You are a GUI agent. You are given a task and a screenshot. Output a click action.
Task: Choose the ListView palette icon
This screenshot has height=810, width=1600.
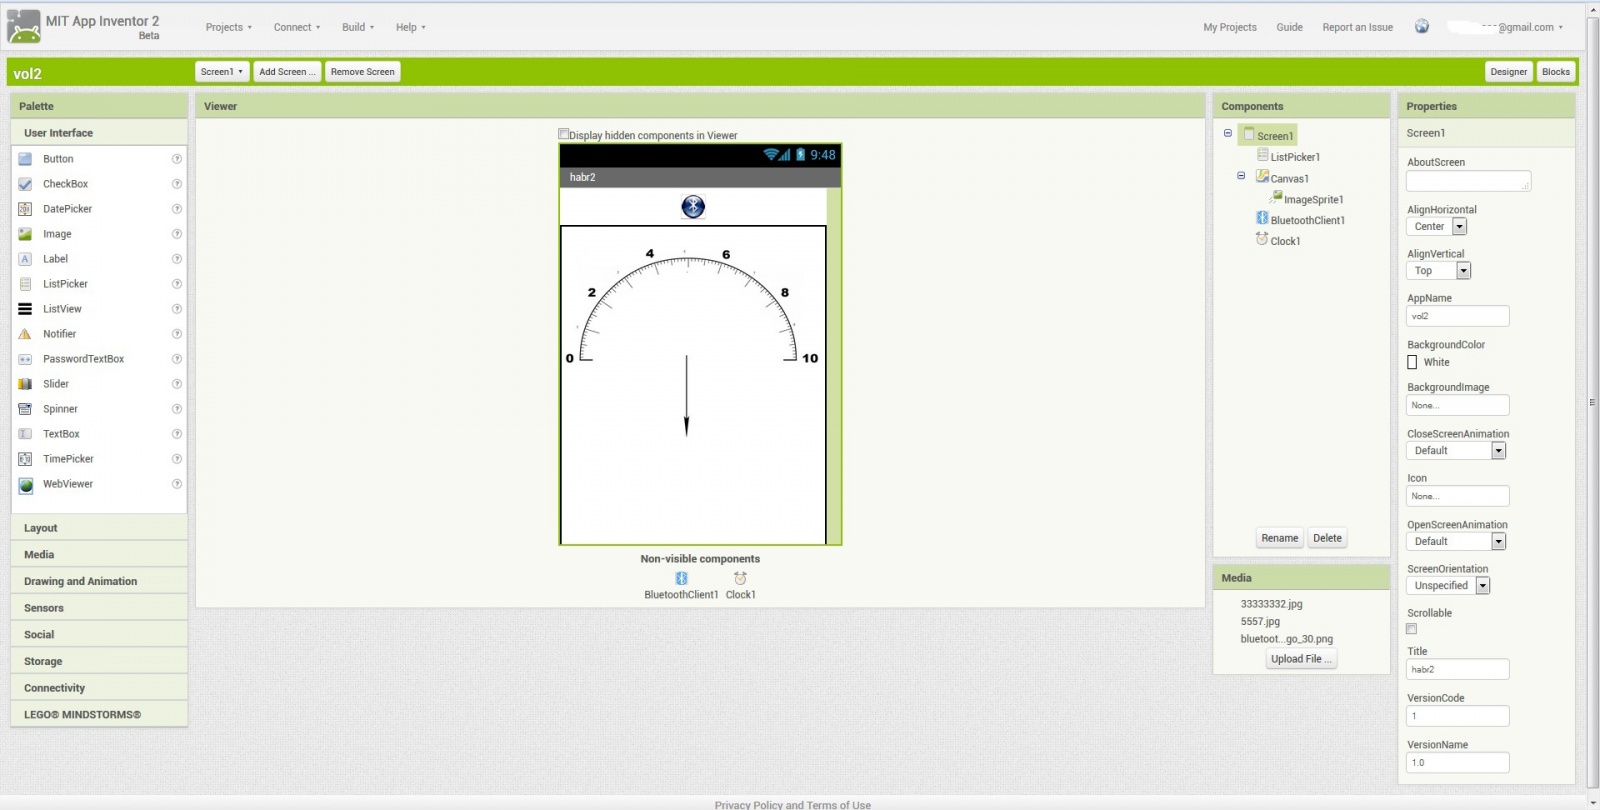tap(25, 309)
